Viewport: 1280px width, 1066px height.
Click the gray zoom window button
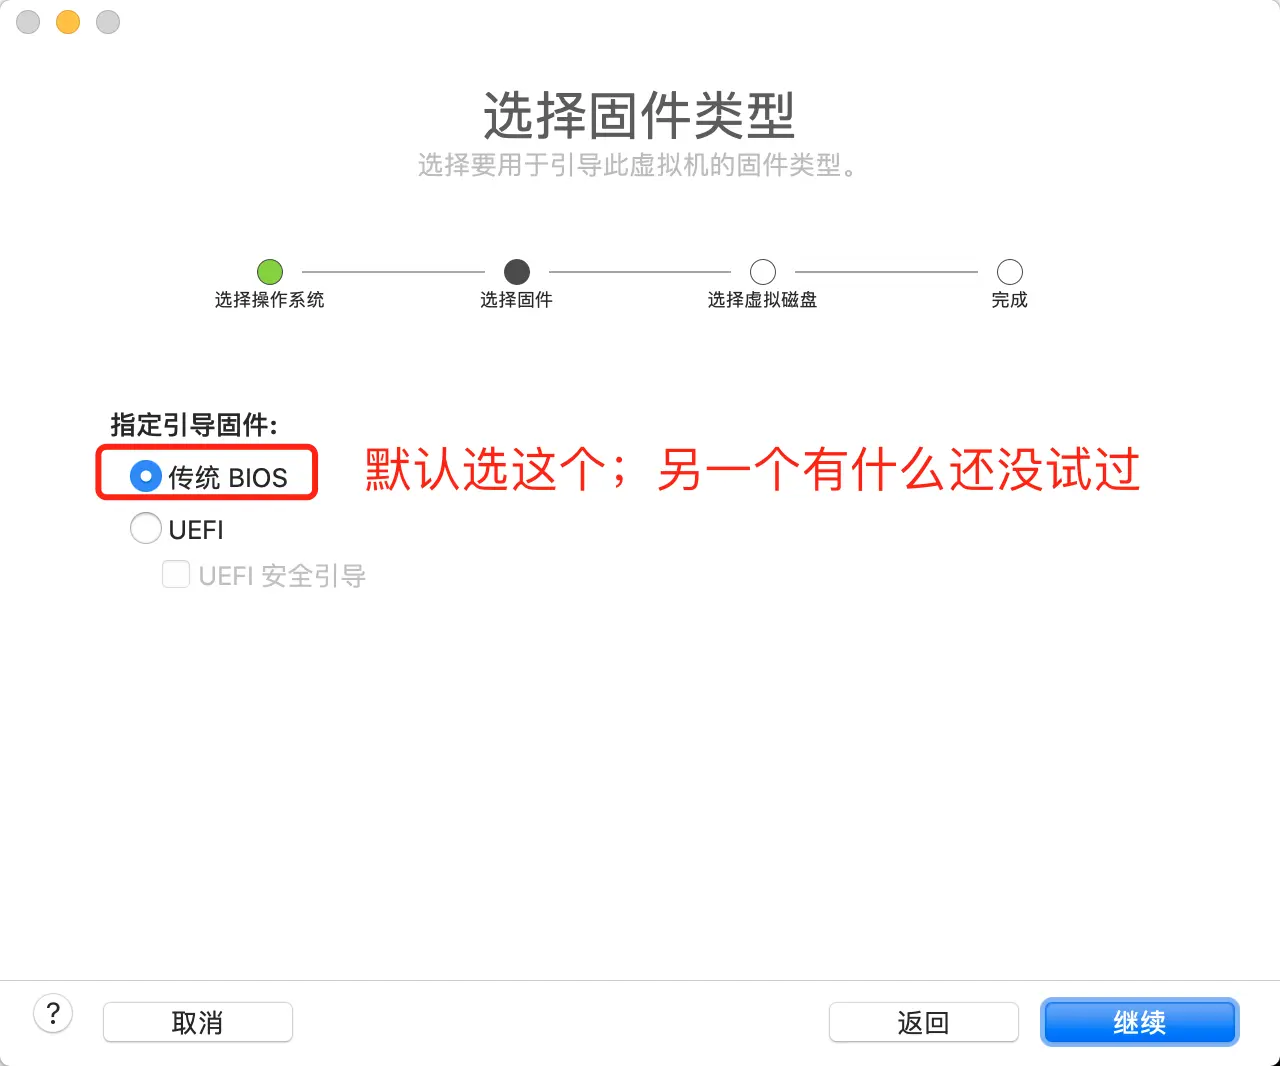tap(108, 22)
